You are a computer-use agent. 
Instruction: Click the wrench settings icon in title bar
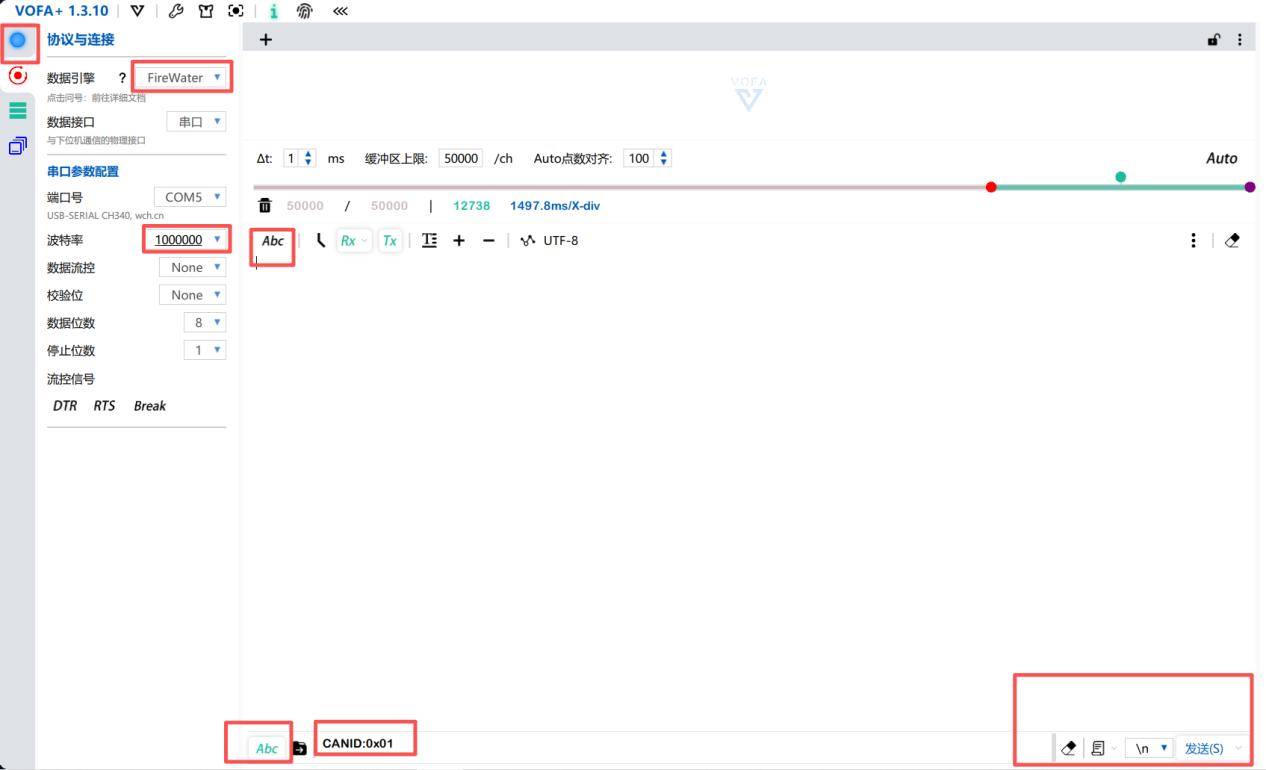176,11
